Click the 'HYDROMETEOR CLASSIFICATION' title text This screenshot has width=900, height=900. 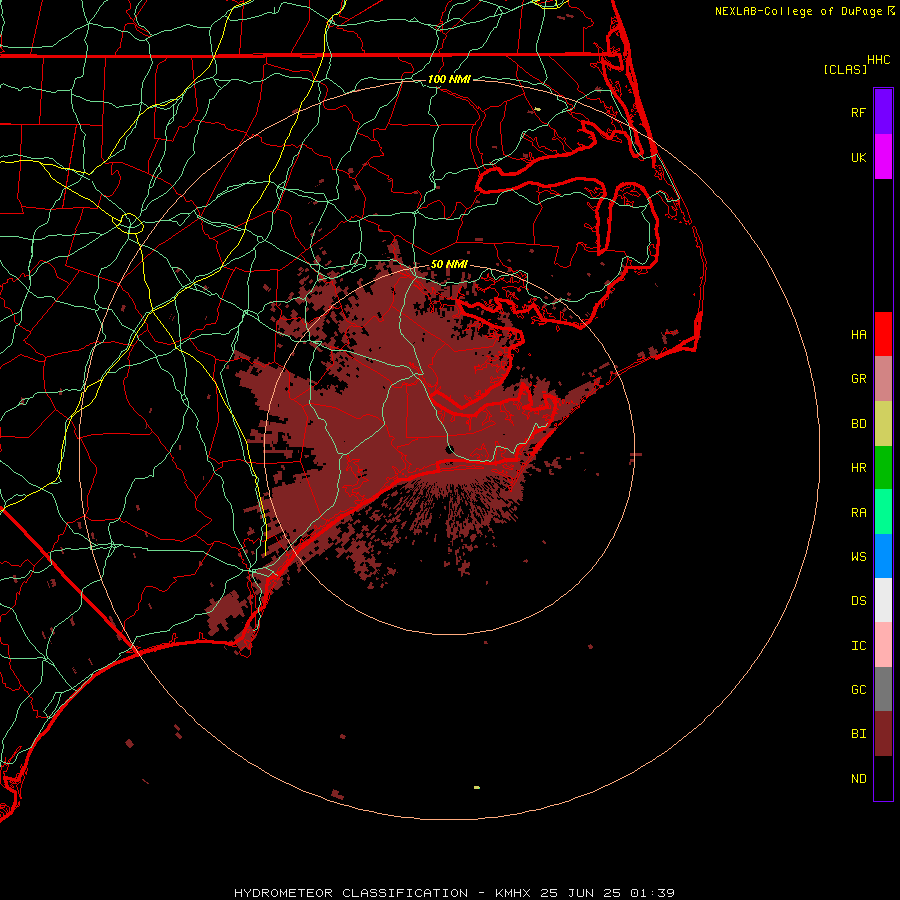(x=351, y=893)
